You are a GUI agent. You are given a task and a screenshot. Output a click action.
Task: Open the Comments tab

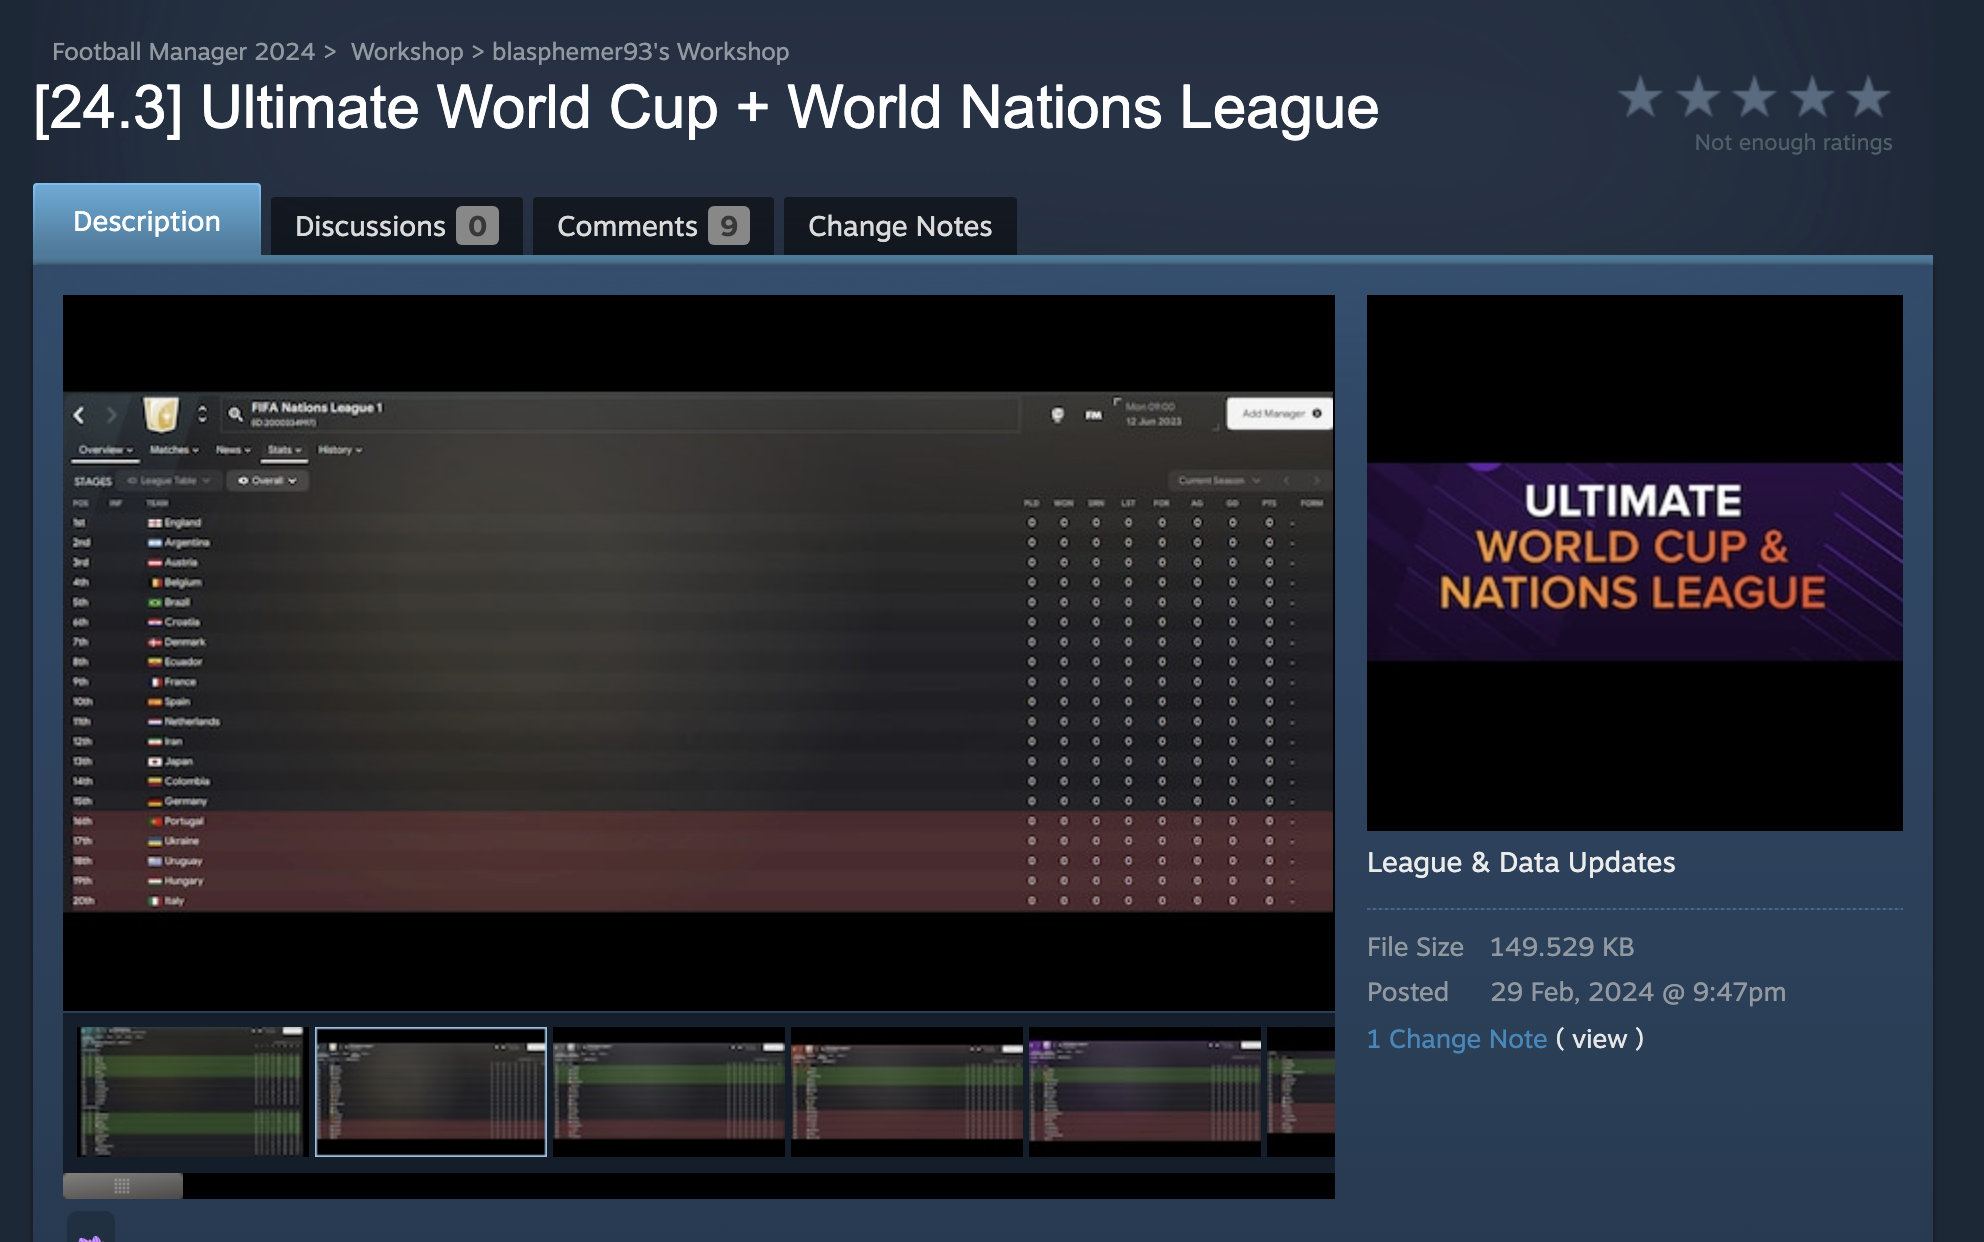[653, 226]
